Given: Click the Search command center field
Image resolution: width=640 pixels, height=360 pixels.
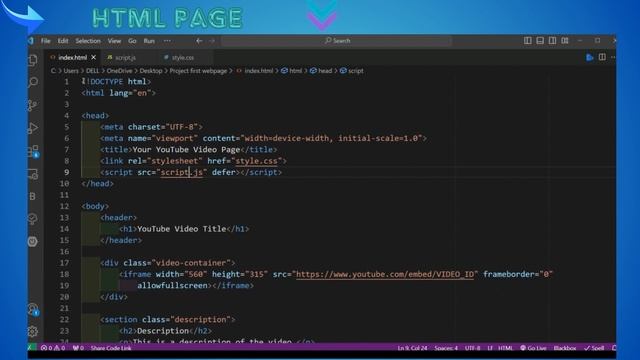Looking at the screenshot, I should click(337, 41).
